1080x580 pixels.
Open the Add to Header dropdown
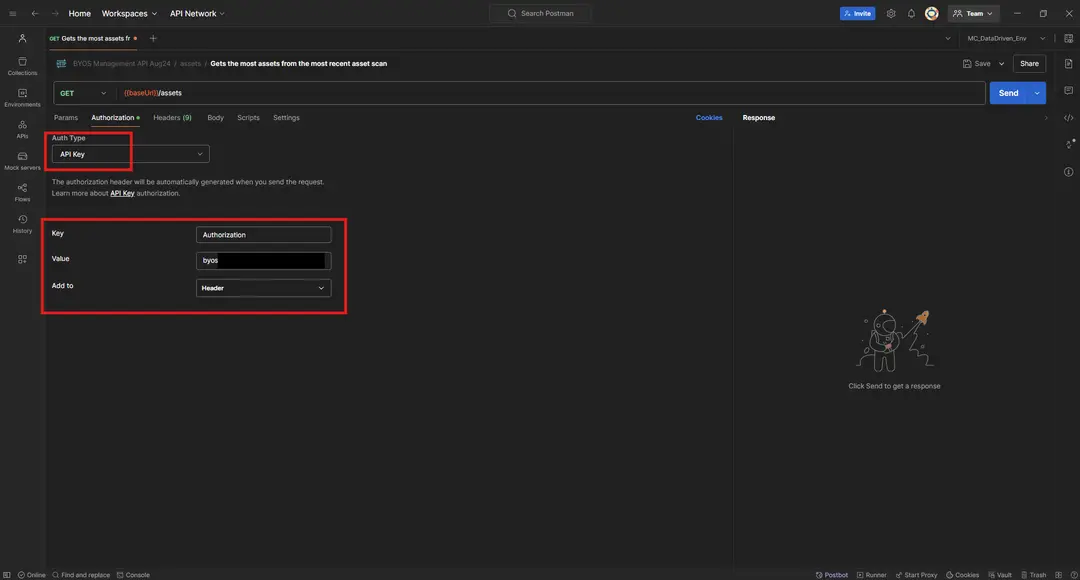tap(263, 288)
